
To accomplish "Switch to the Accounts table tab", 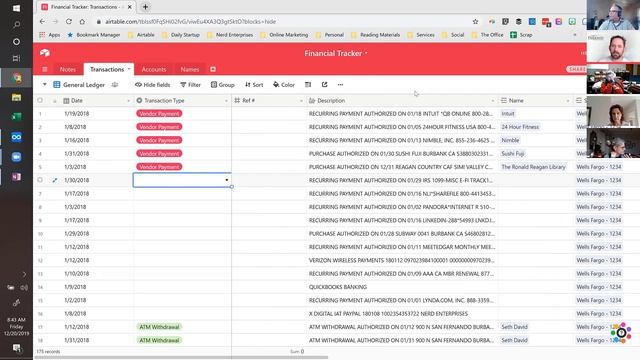I will click(x=154, y=70).
